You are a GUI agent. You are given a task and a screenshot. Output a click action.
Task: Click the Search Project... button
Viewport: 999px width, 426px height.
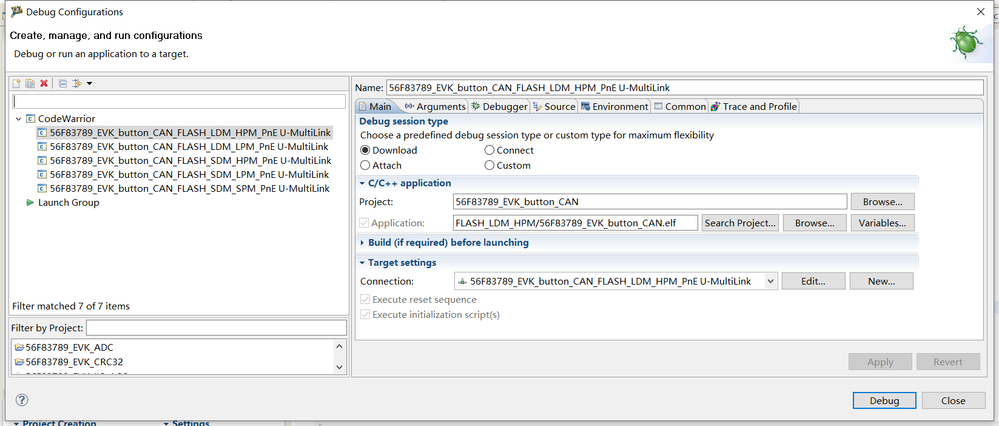coord(739,223)
